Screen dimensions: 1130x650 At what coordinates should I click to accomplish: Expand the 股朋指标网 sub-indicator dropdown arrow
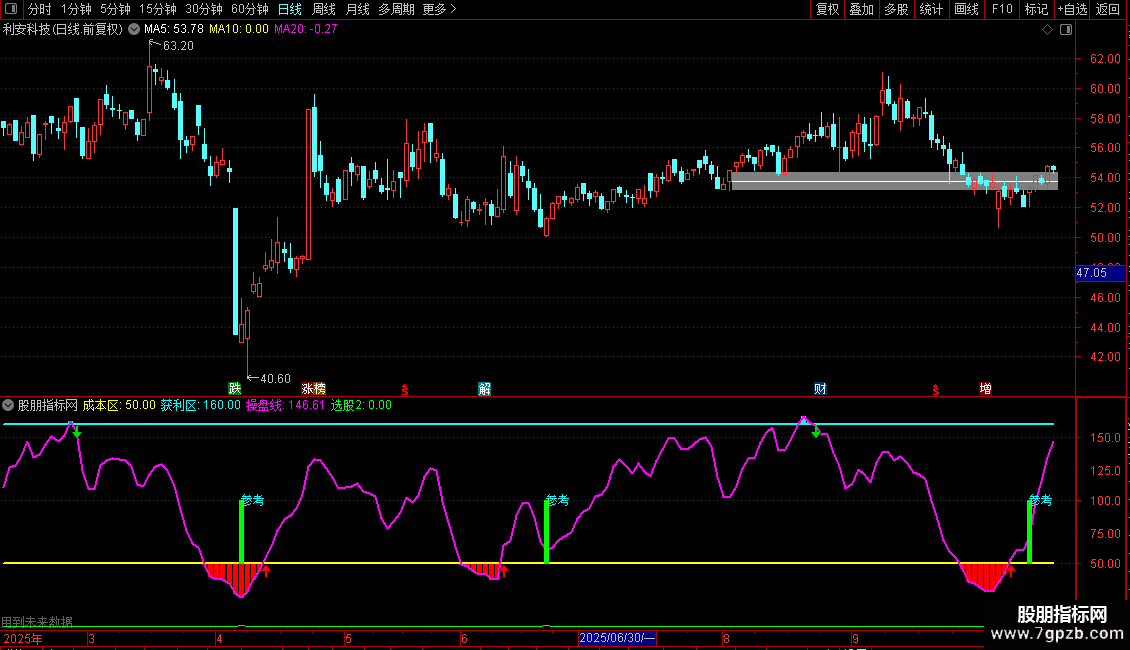point(9,406)
